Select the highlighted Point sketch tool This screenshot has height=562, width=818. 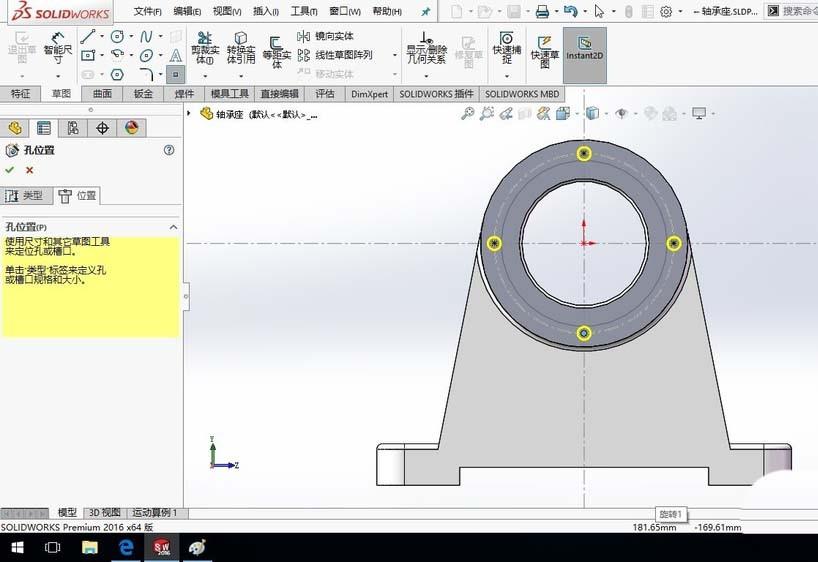pyautogui.click(x=176, y=75)
